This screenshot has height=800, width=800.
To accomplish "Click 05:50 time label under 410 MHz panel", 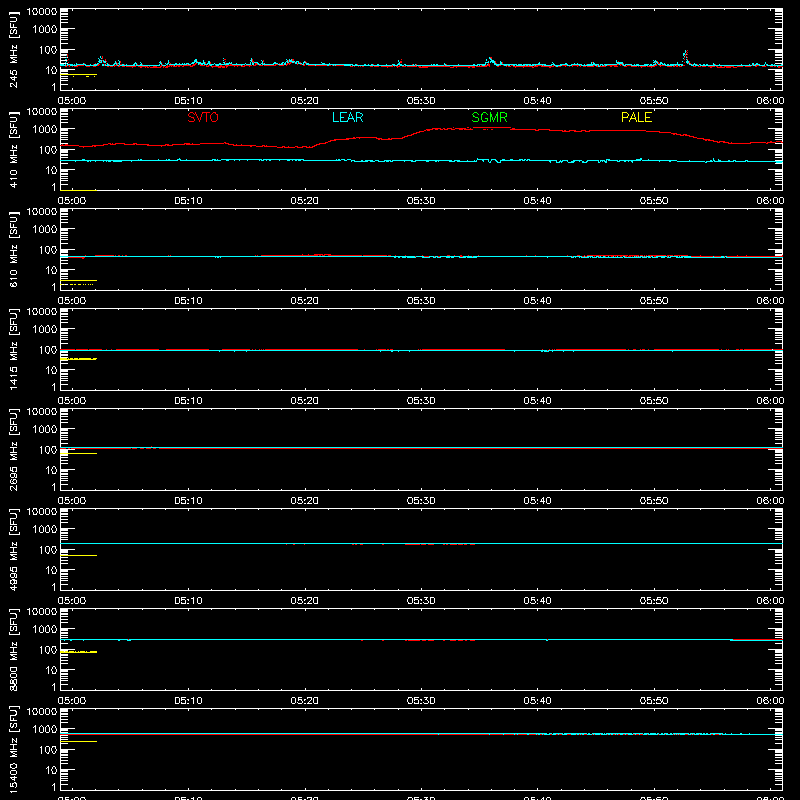I will (654, 201).
